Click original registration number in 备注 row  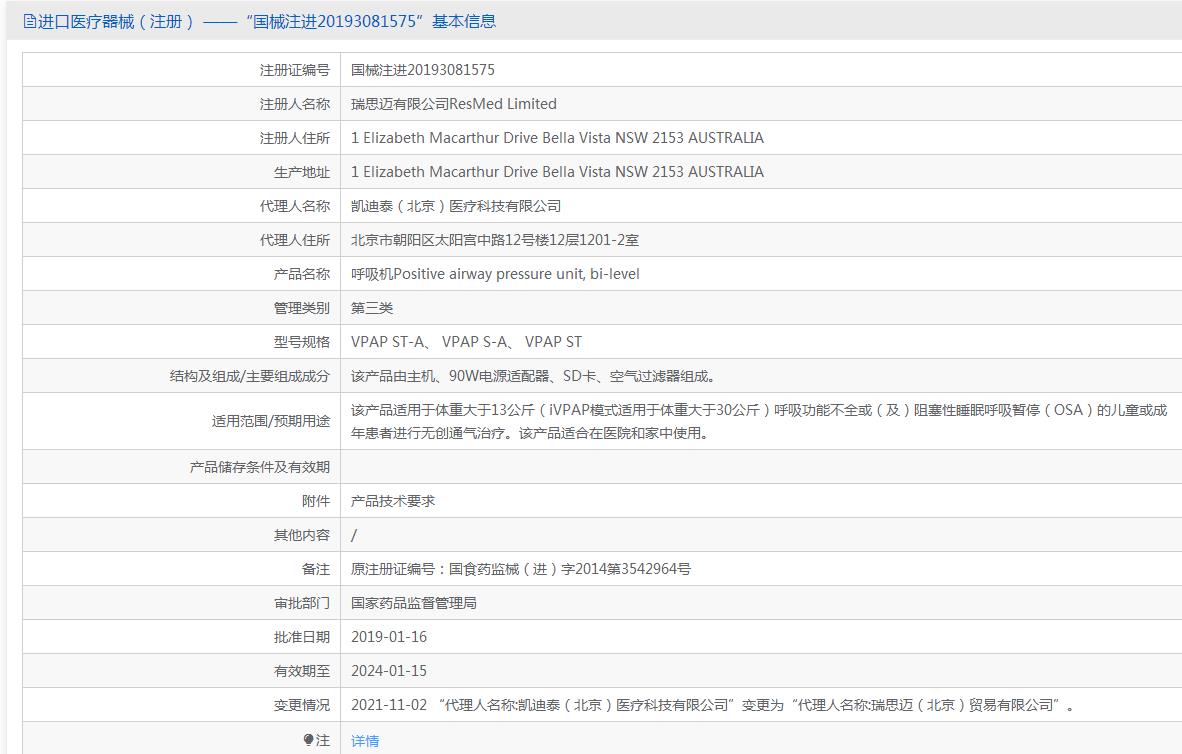[520, 569]
